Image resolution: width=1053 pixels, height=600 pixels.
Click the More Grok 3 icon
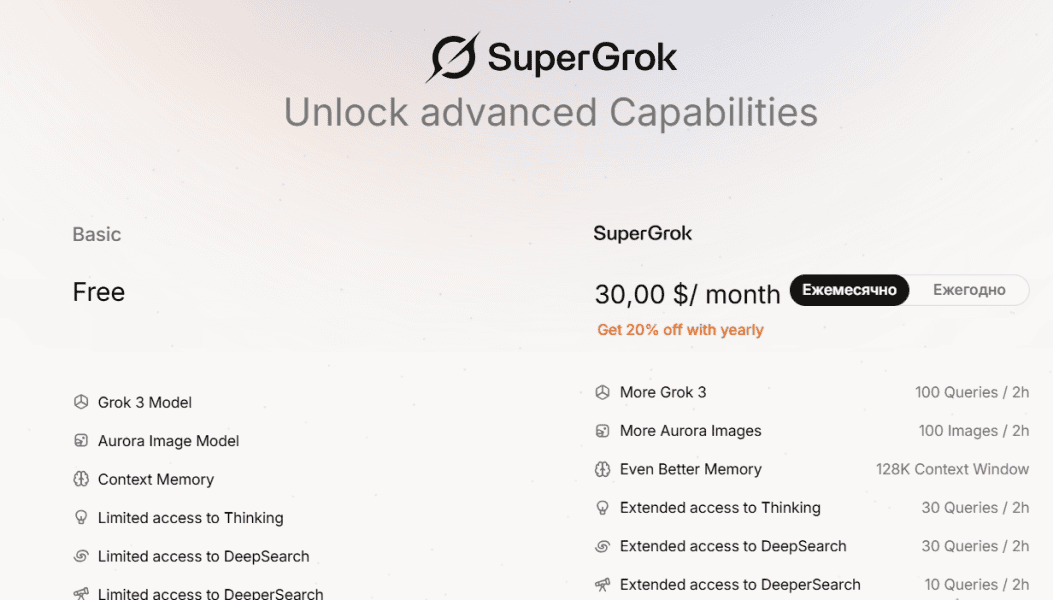(603, 392)
